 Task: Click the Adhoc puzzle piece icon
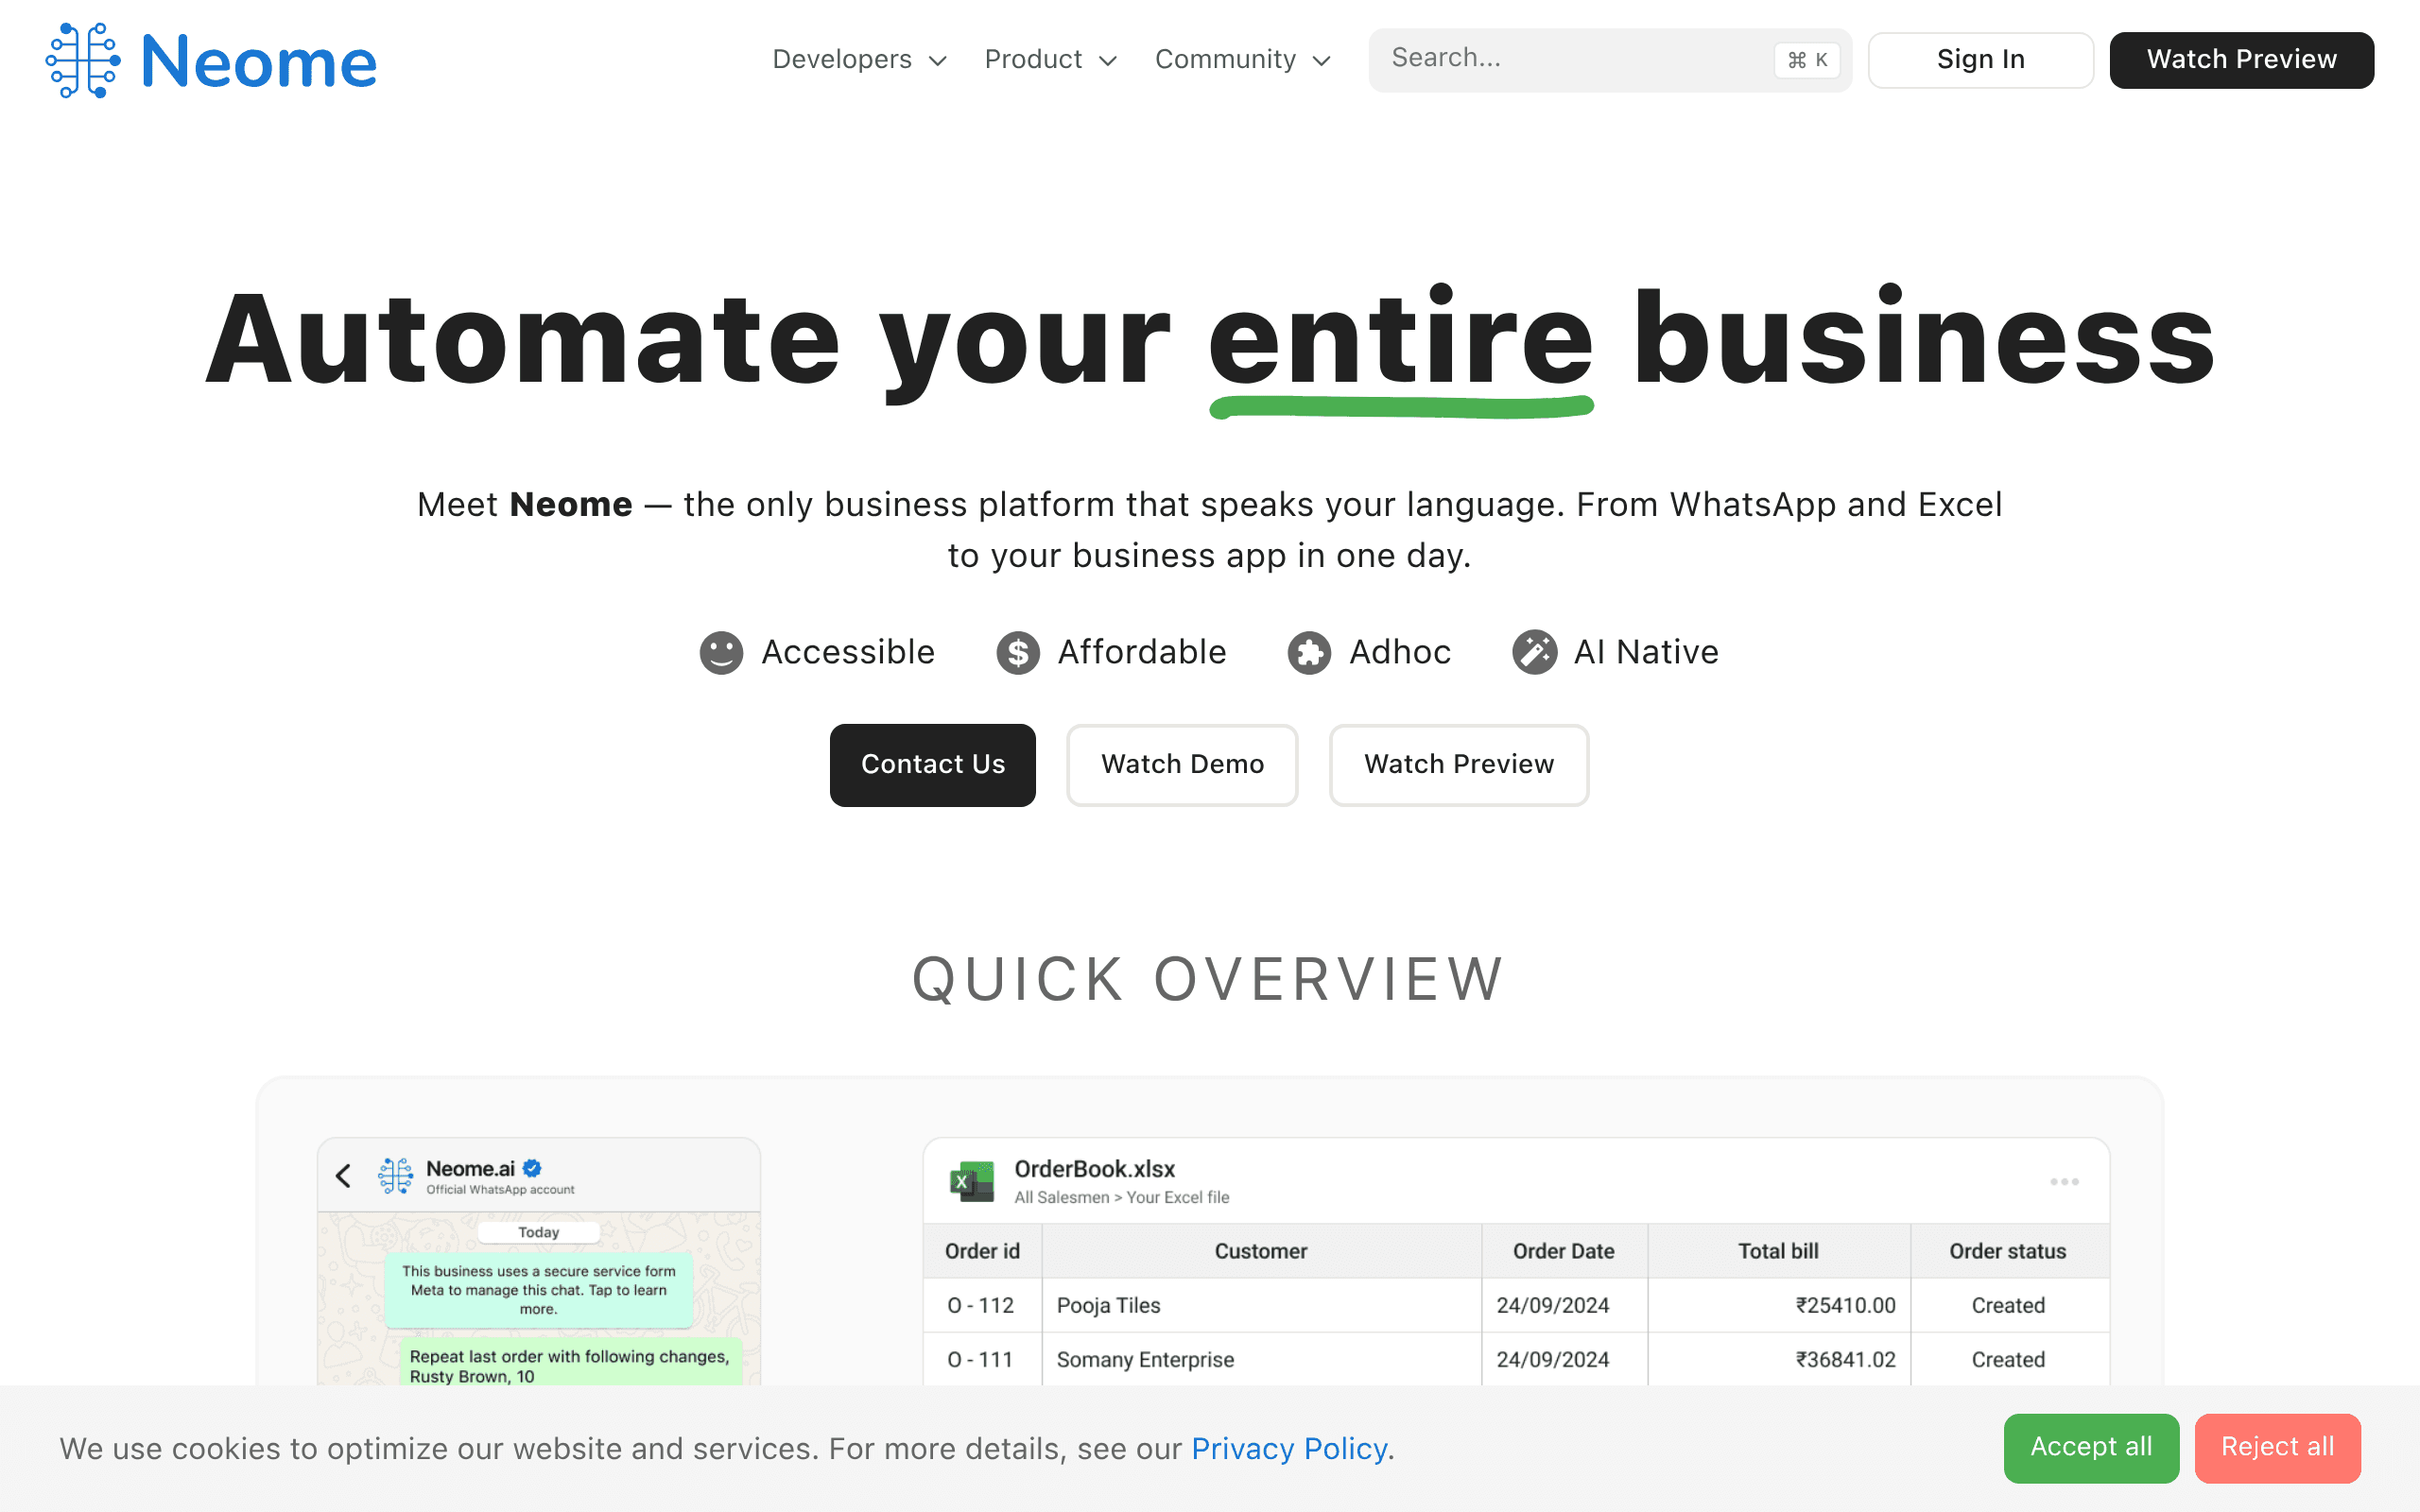pos(1309,653)
